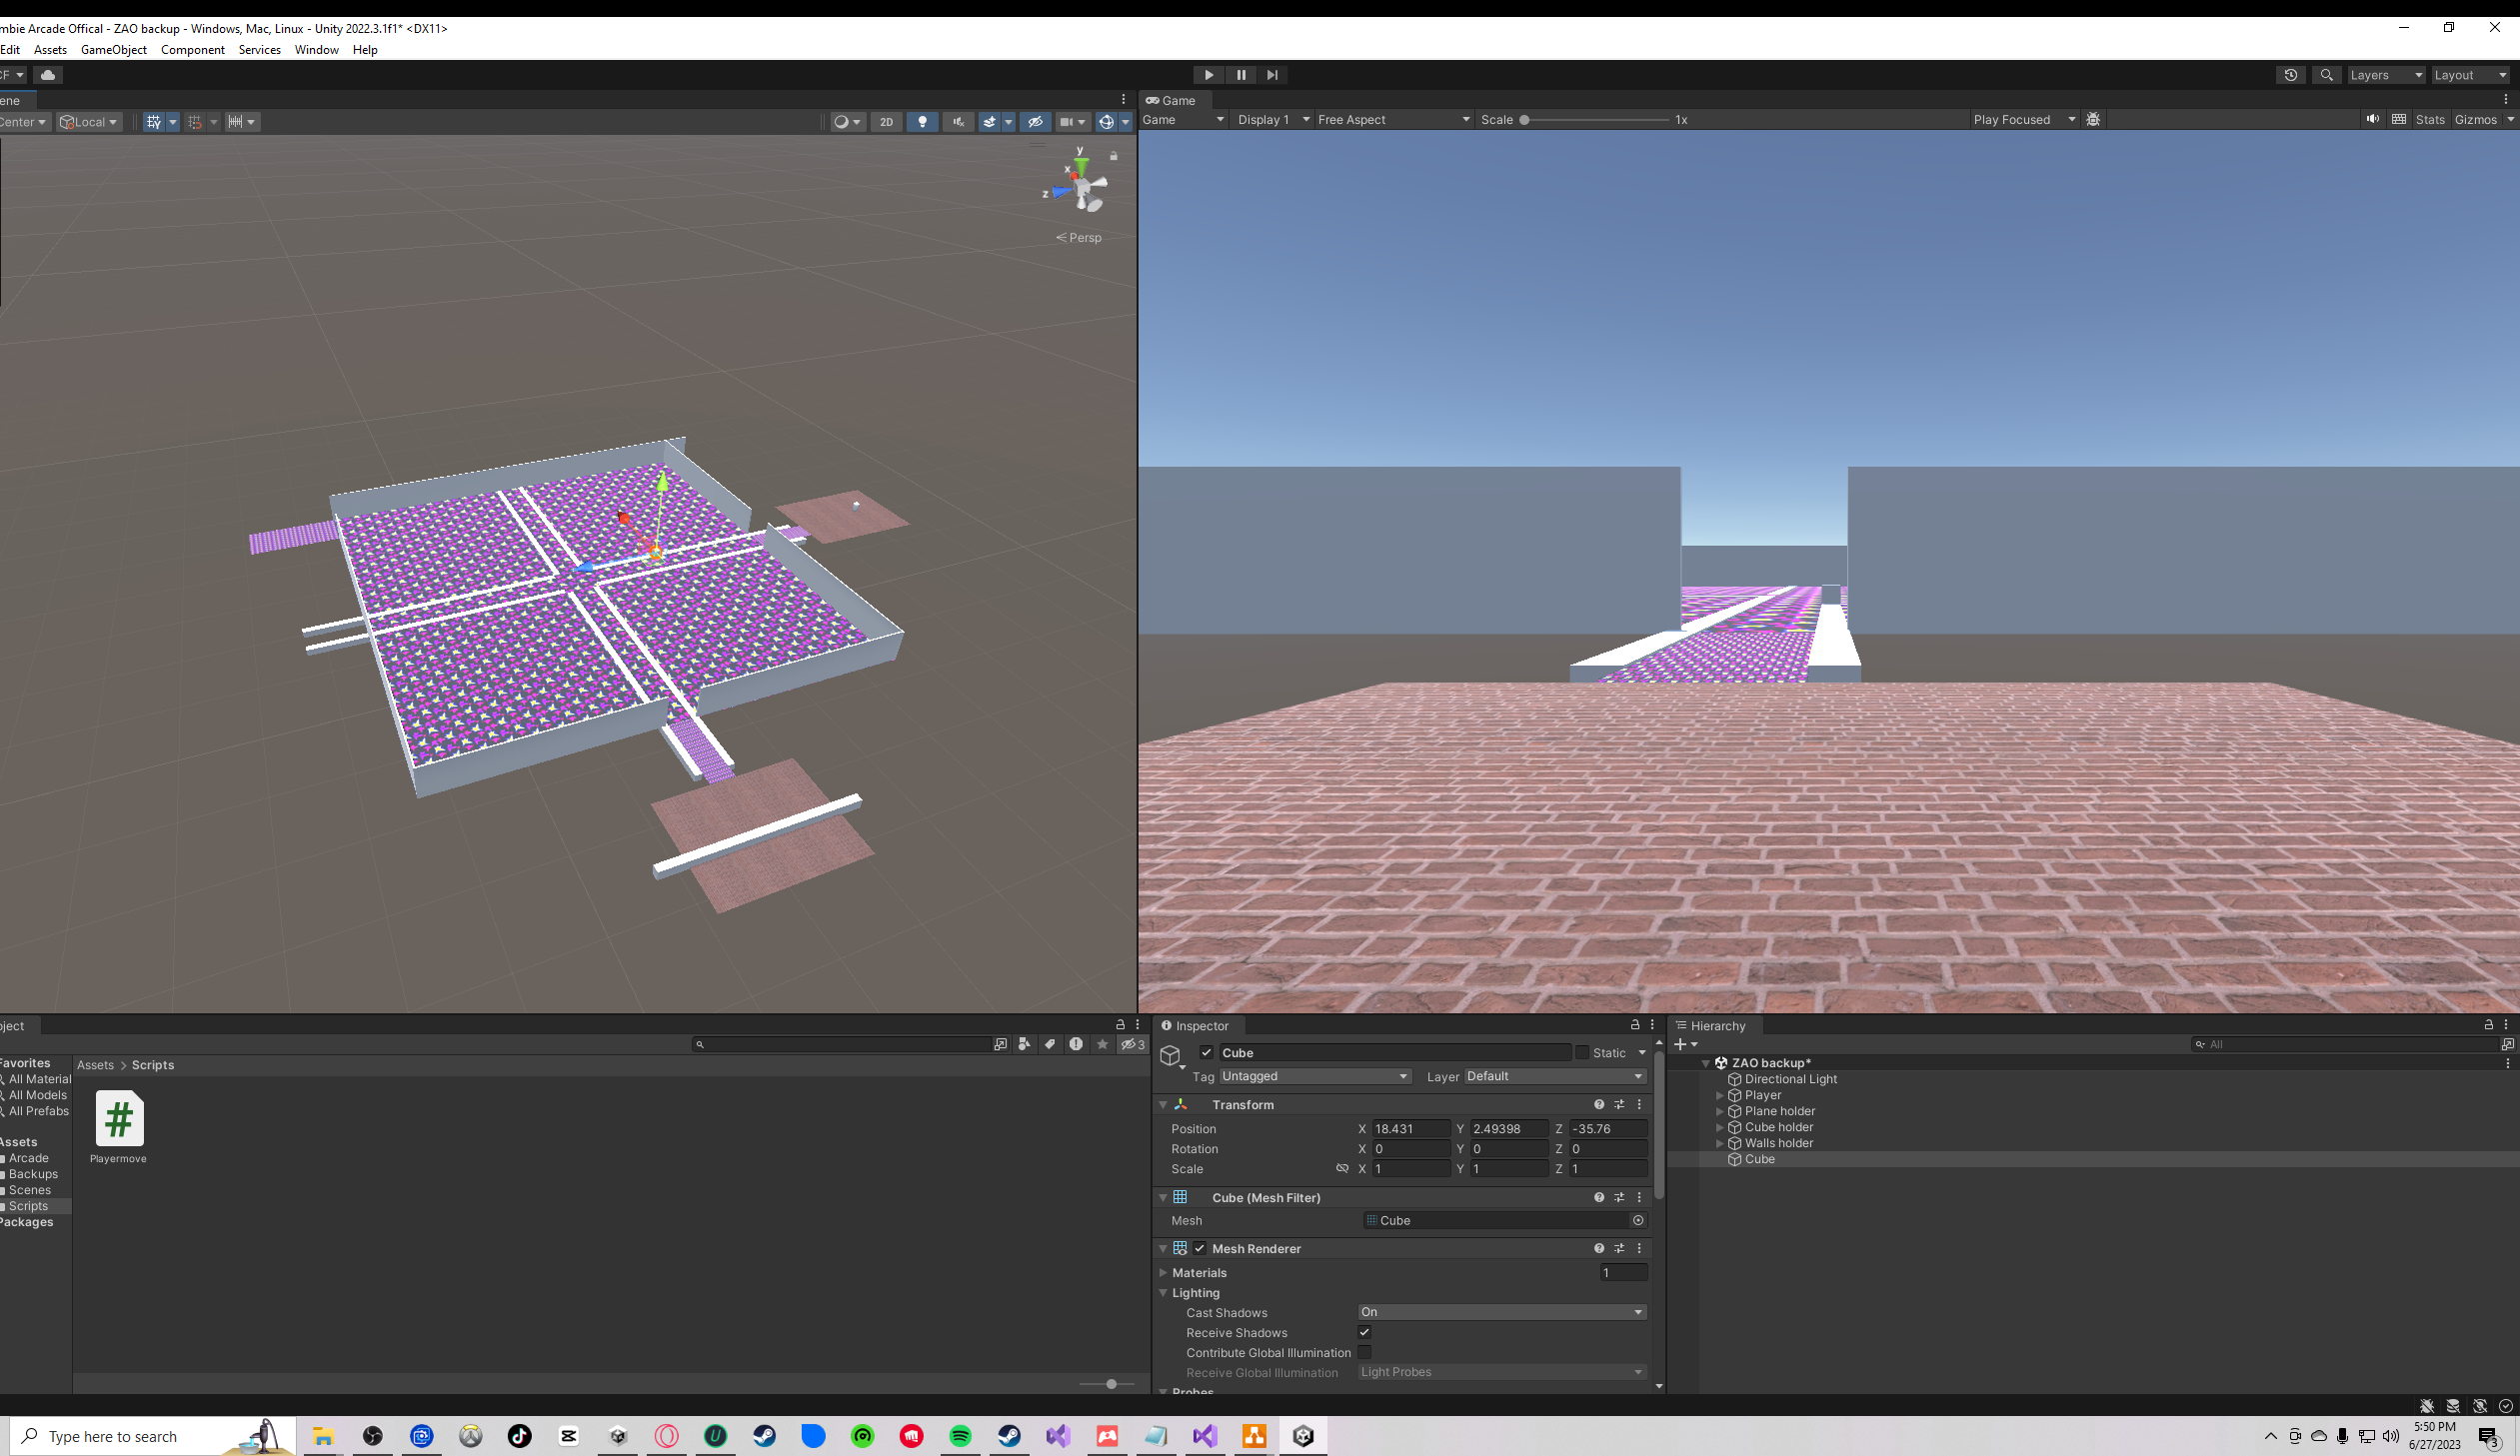Open the Layers dropdown

coord(2386,75)
